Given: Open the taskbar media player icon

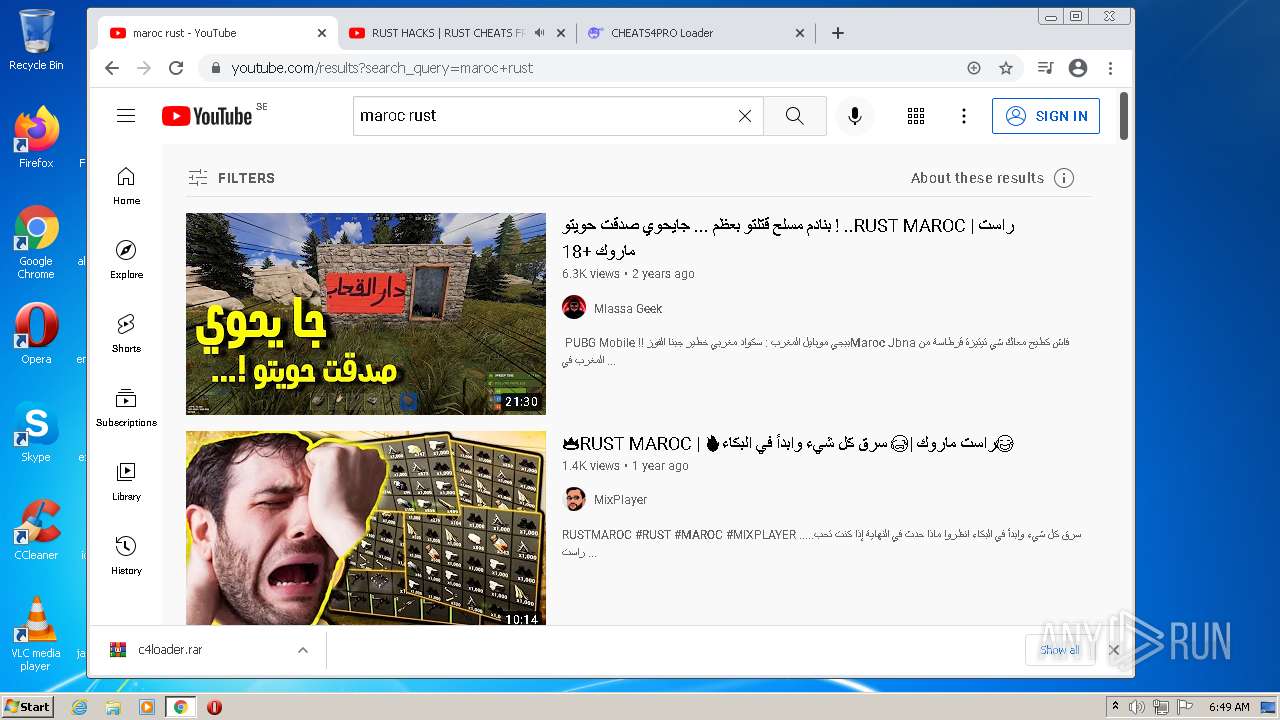Looking at the screenshot, I should coord(147,707).
